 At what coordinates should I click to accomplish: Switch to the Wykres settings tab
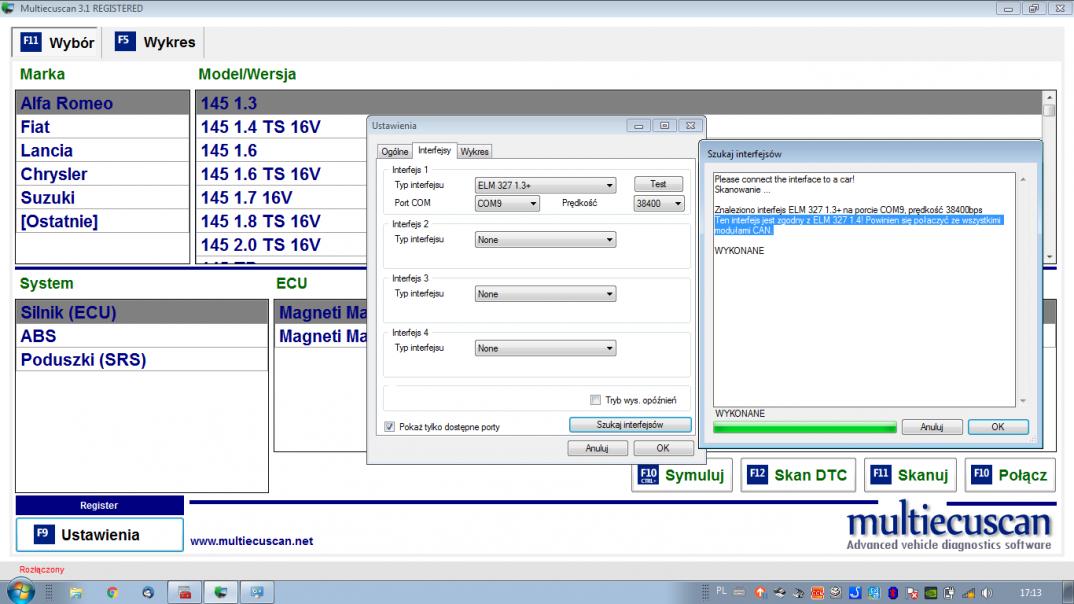pos(474,151)
